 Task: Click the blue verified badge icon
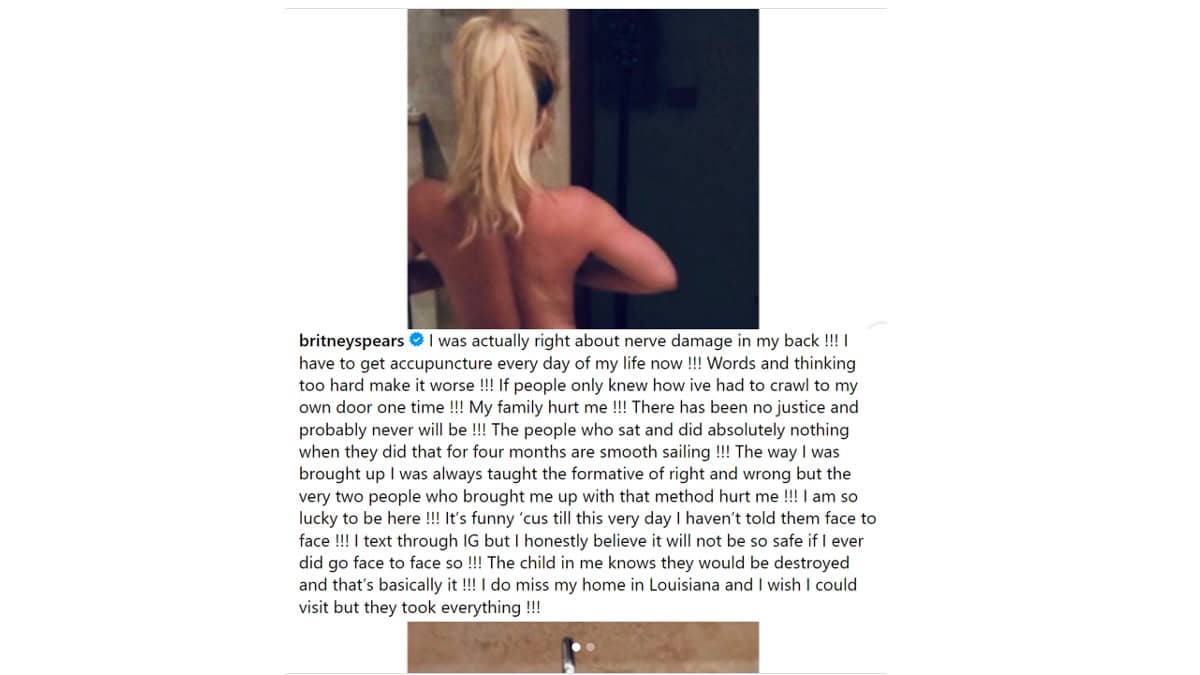click(417, 341)
